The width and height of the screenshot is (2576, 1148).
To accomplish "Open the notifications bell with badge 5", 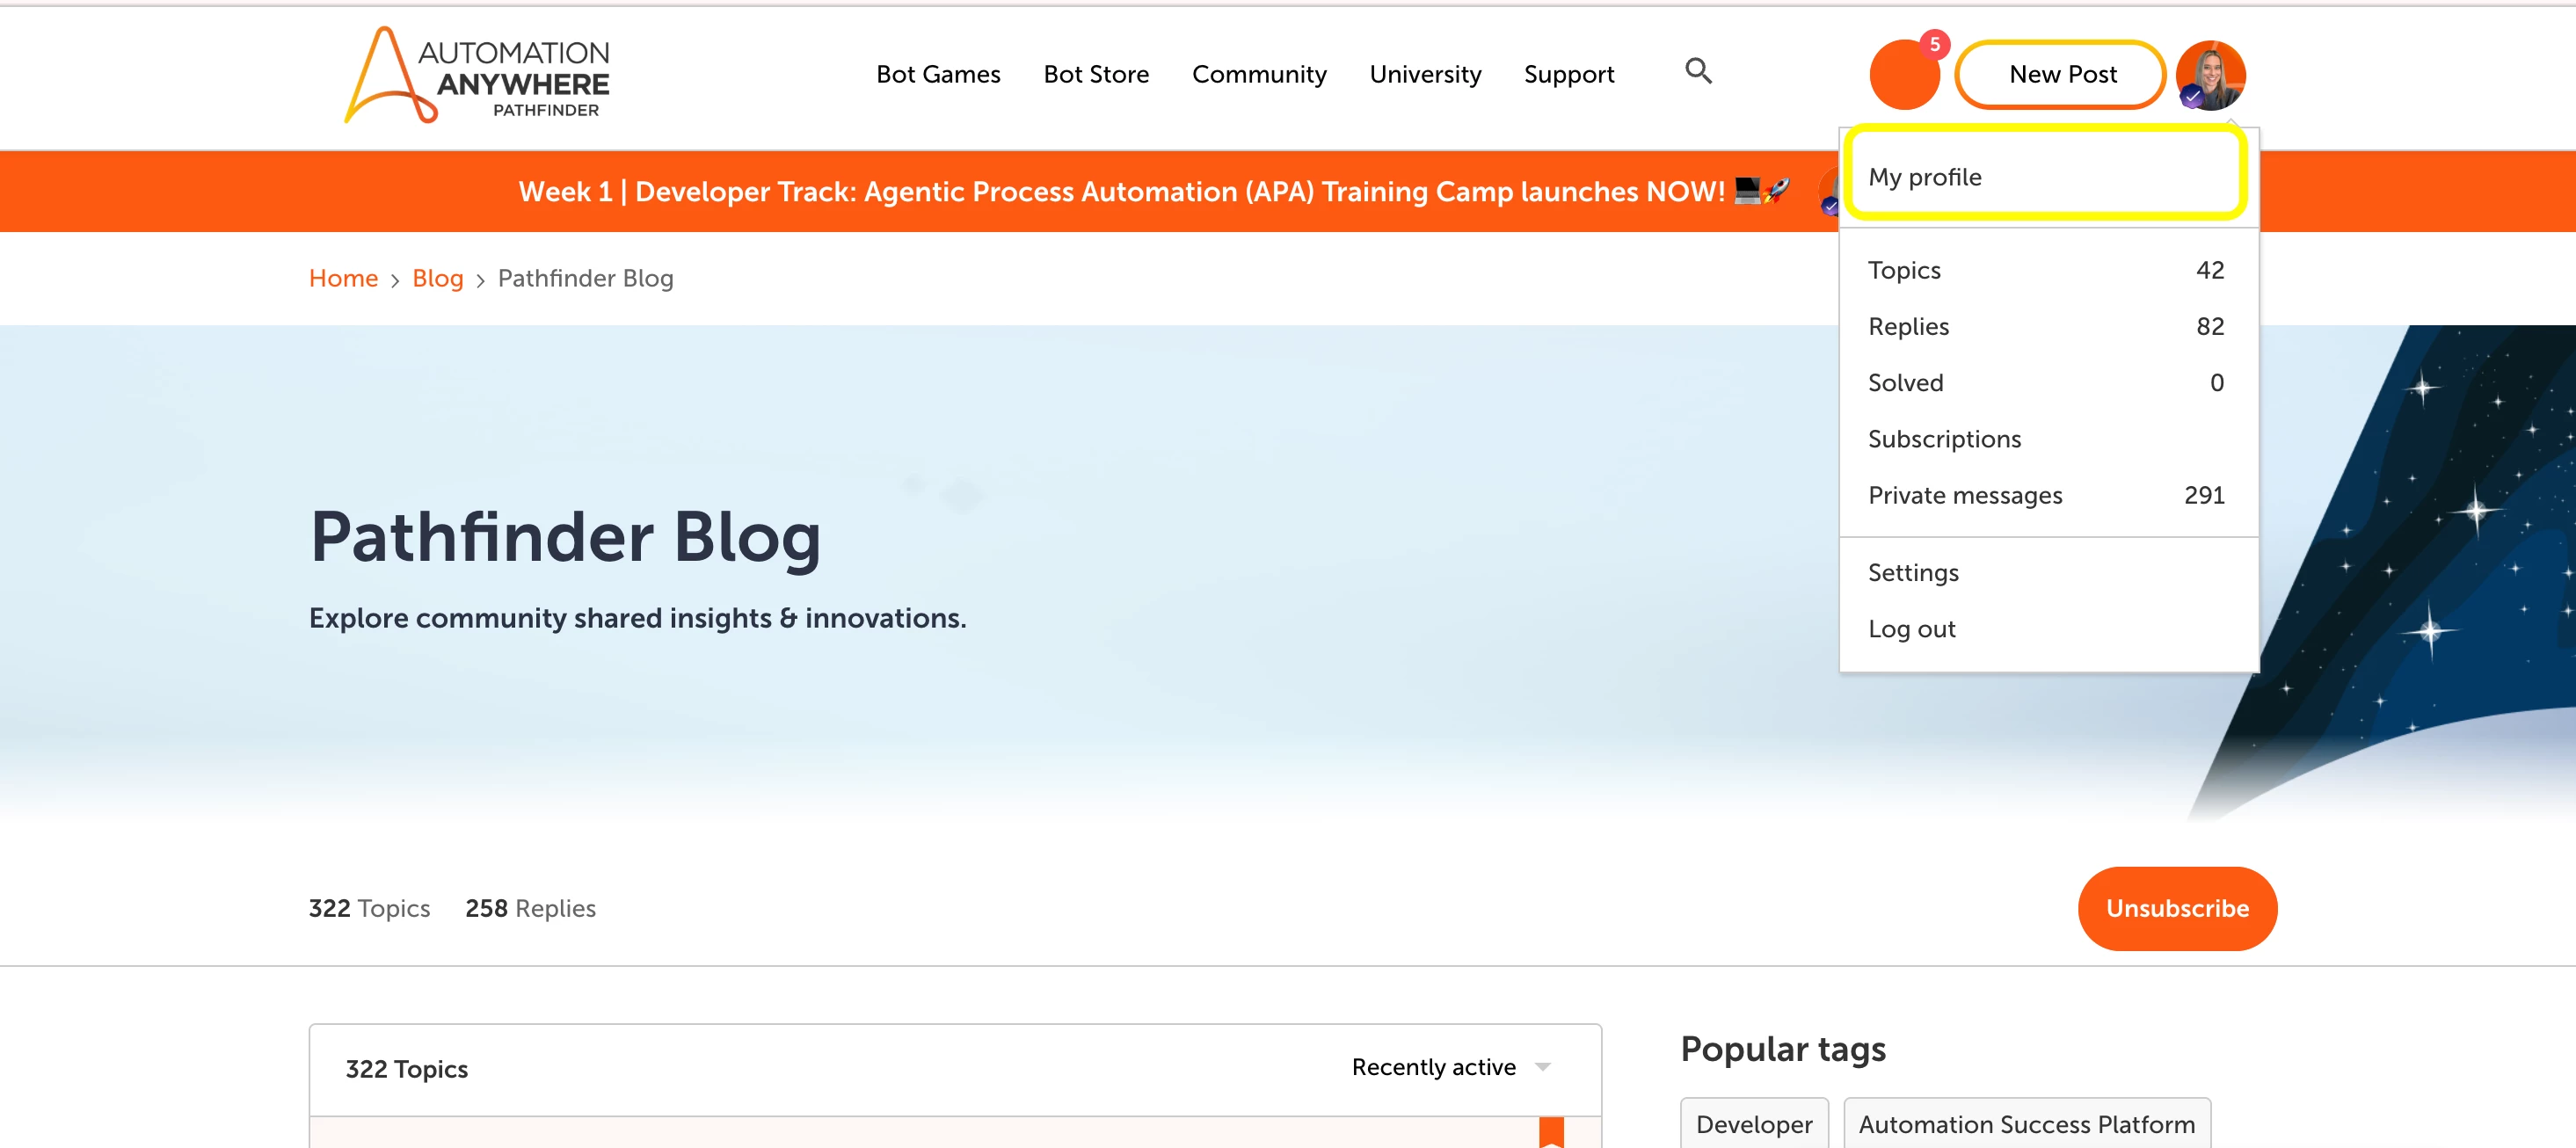I will 1905,74.
